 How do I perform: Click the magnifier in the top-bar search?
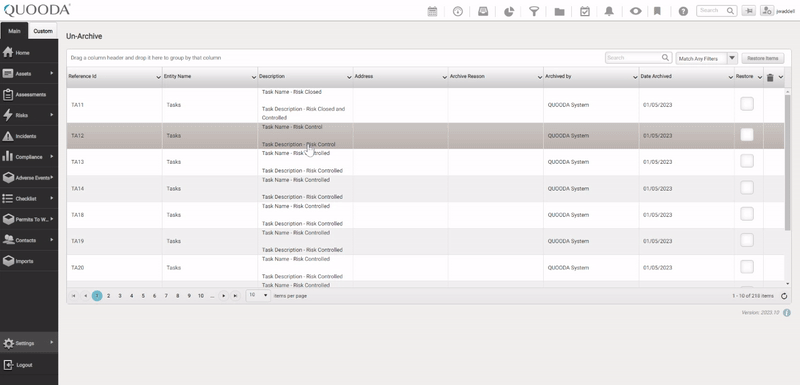(731, 11)
